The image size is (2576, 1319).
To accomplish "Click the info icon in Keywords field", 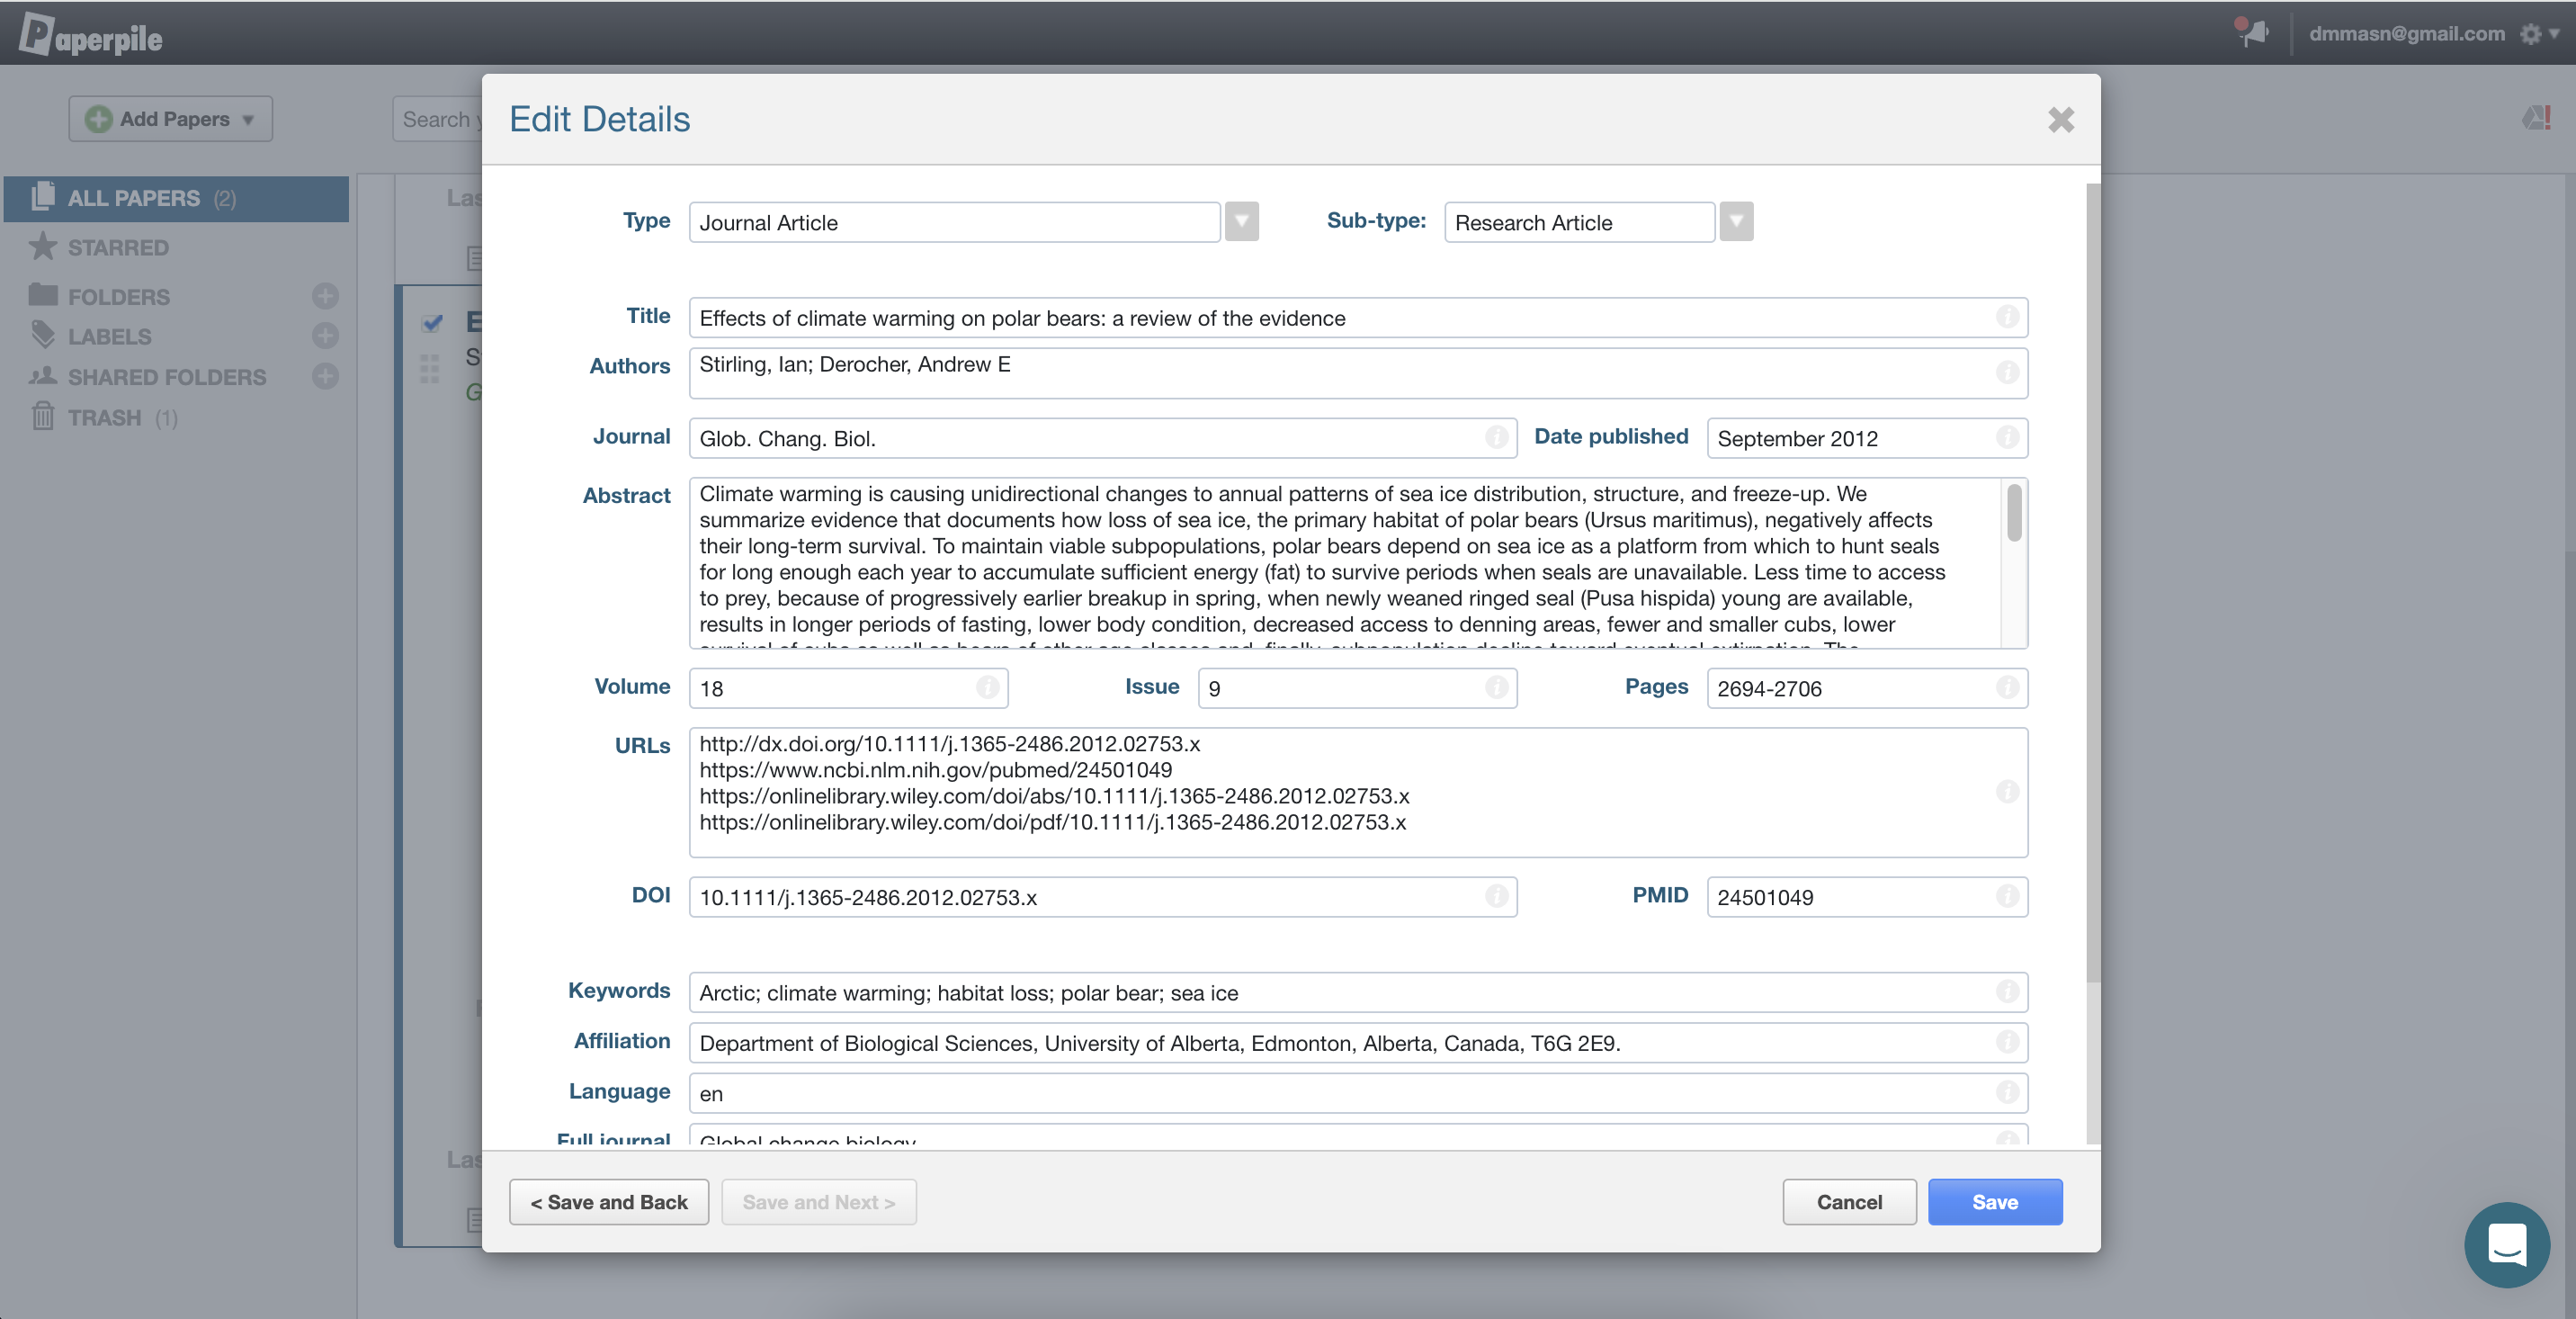I will pyautogui.click(x=2006, y=991).
